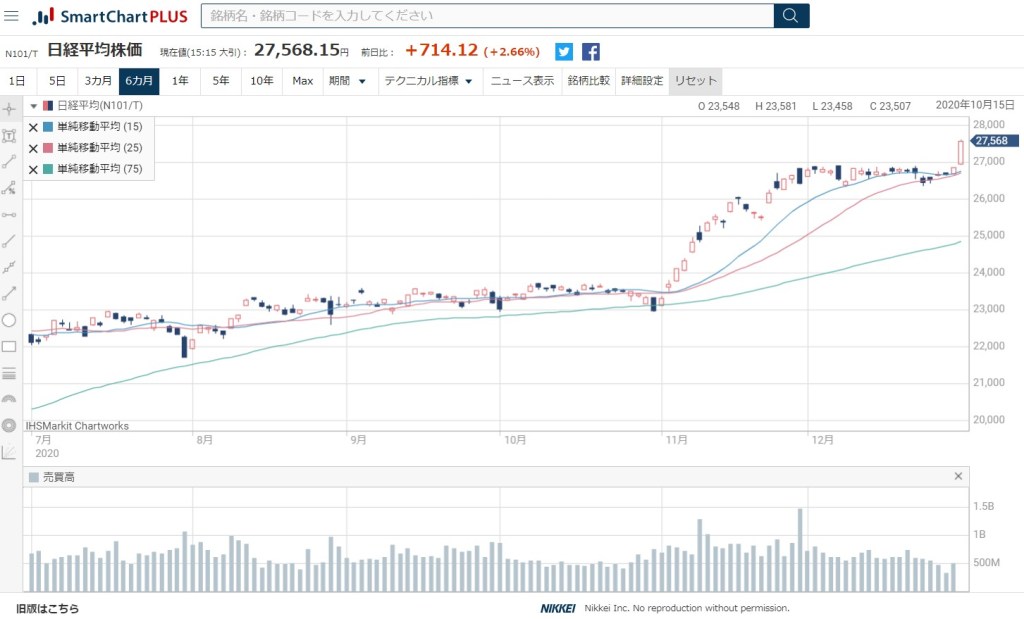
Task: Click the search magnifier button
Action: click(791, 16)
